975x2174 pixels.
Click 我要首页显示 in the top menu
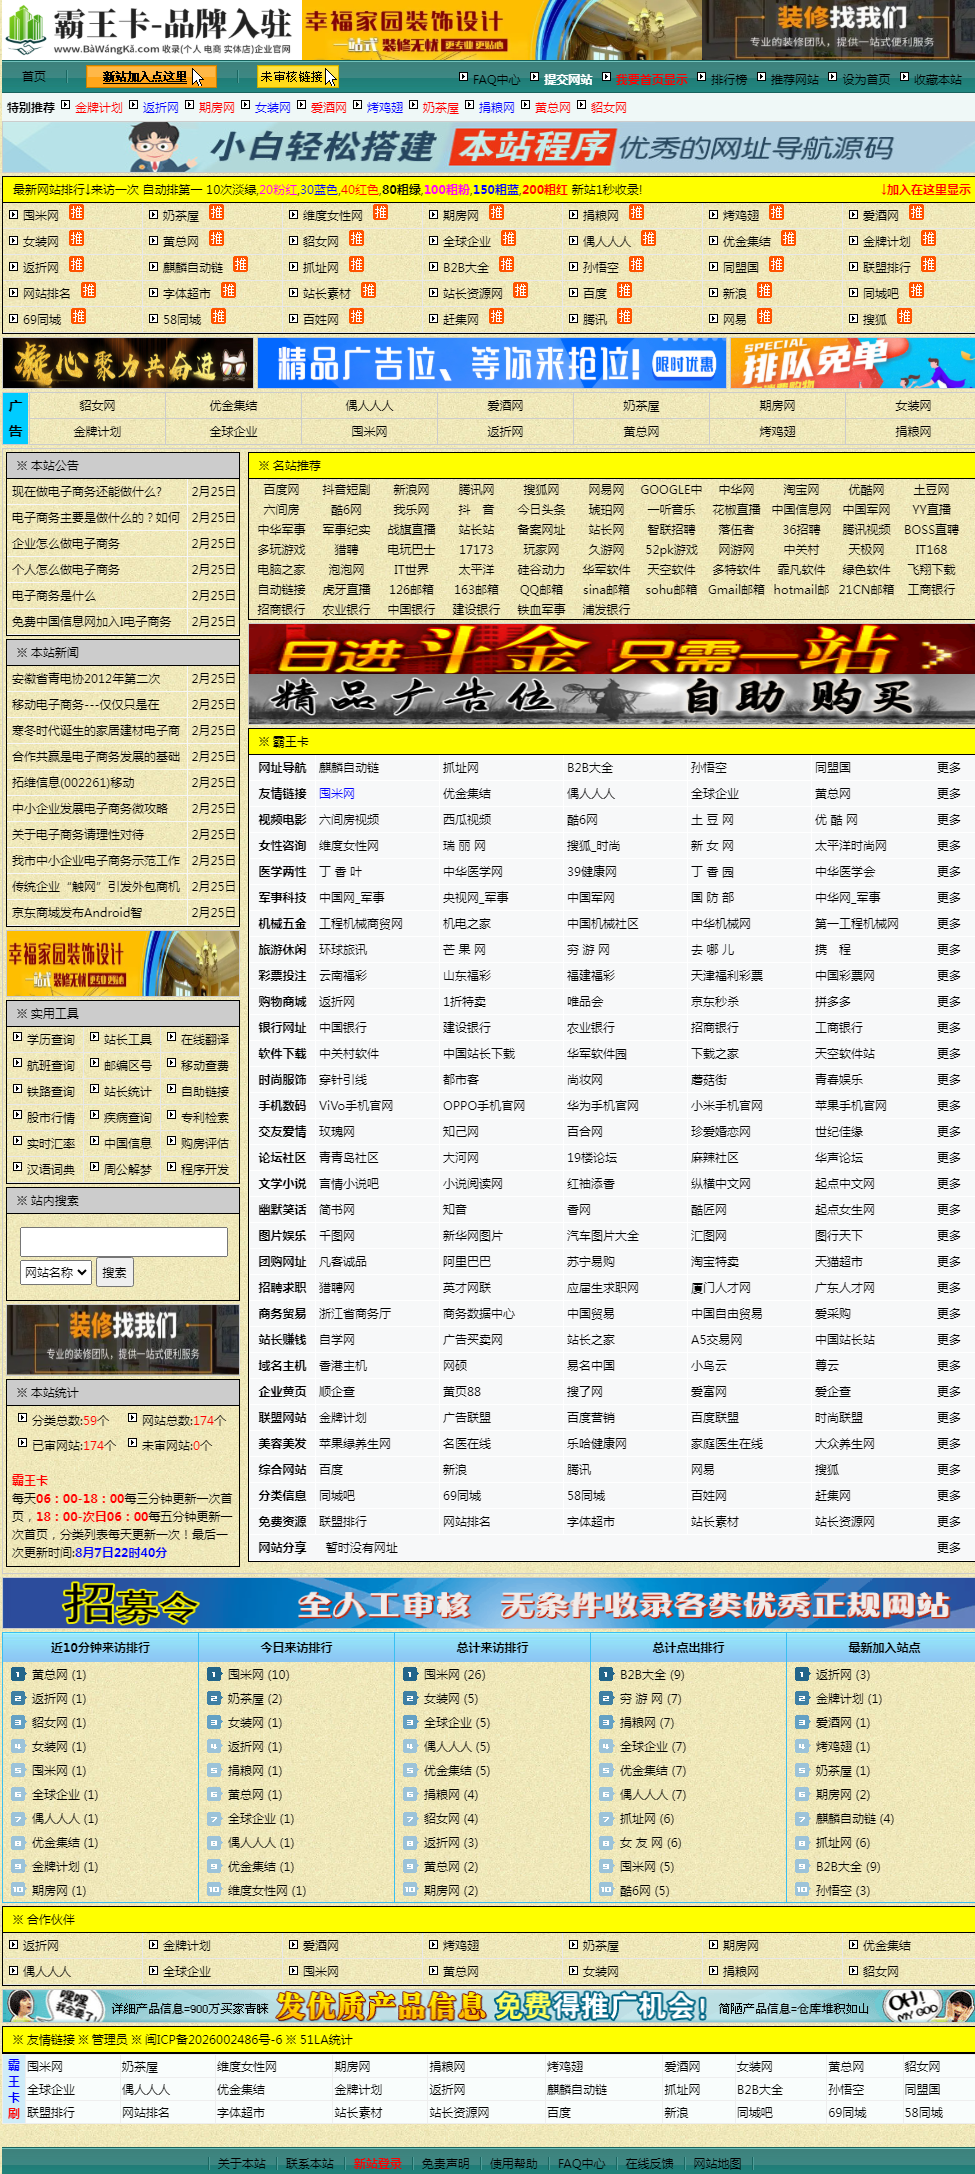652,80
